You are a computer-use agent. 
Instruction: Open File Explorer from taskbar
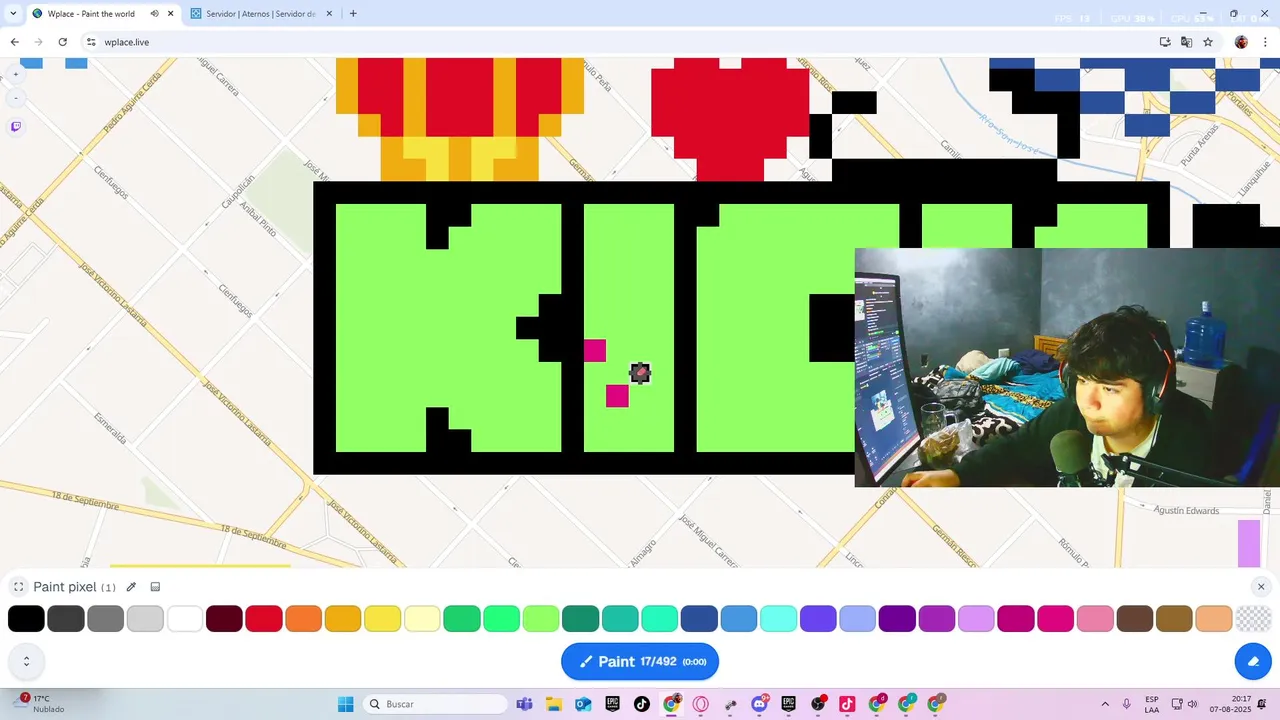pyautogui.click(x=554, y=704)
